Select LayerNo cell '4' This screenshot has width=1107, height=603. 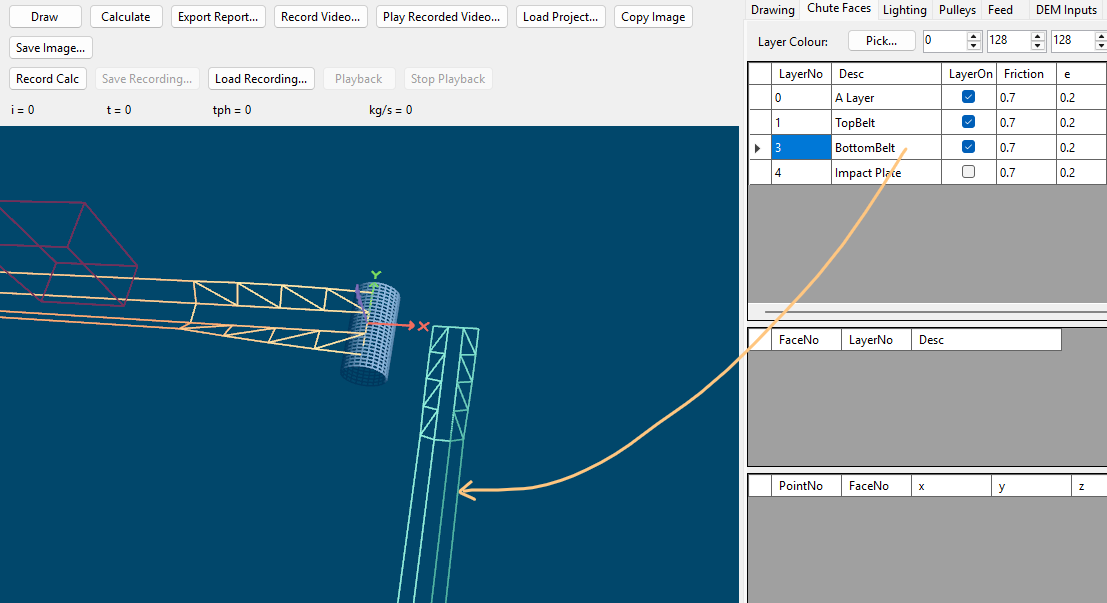coord(801,172)
